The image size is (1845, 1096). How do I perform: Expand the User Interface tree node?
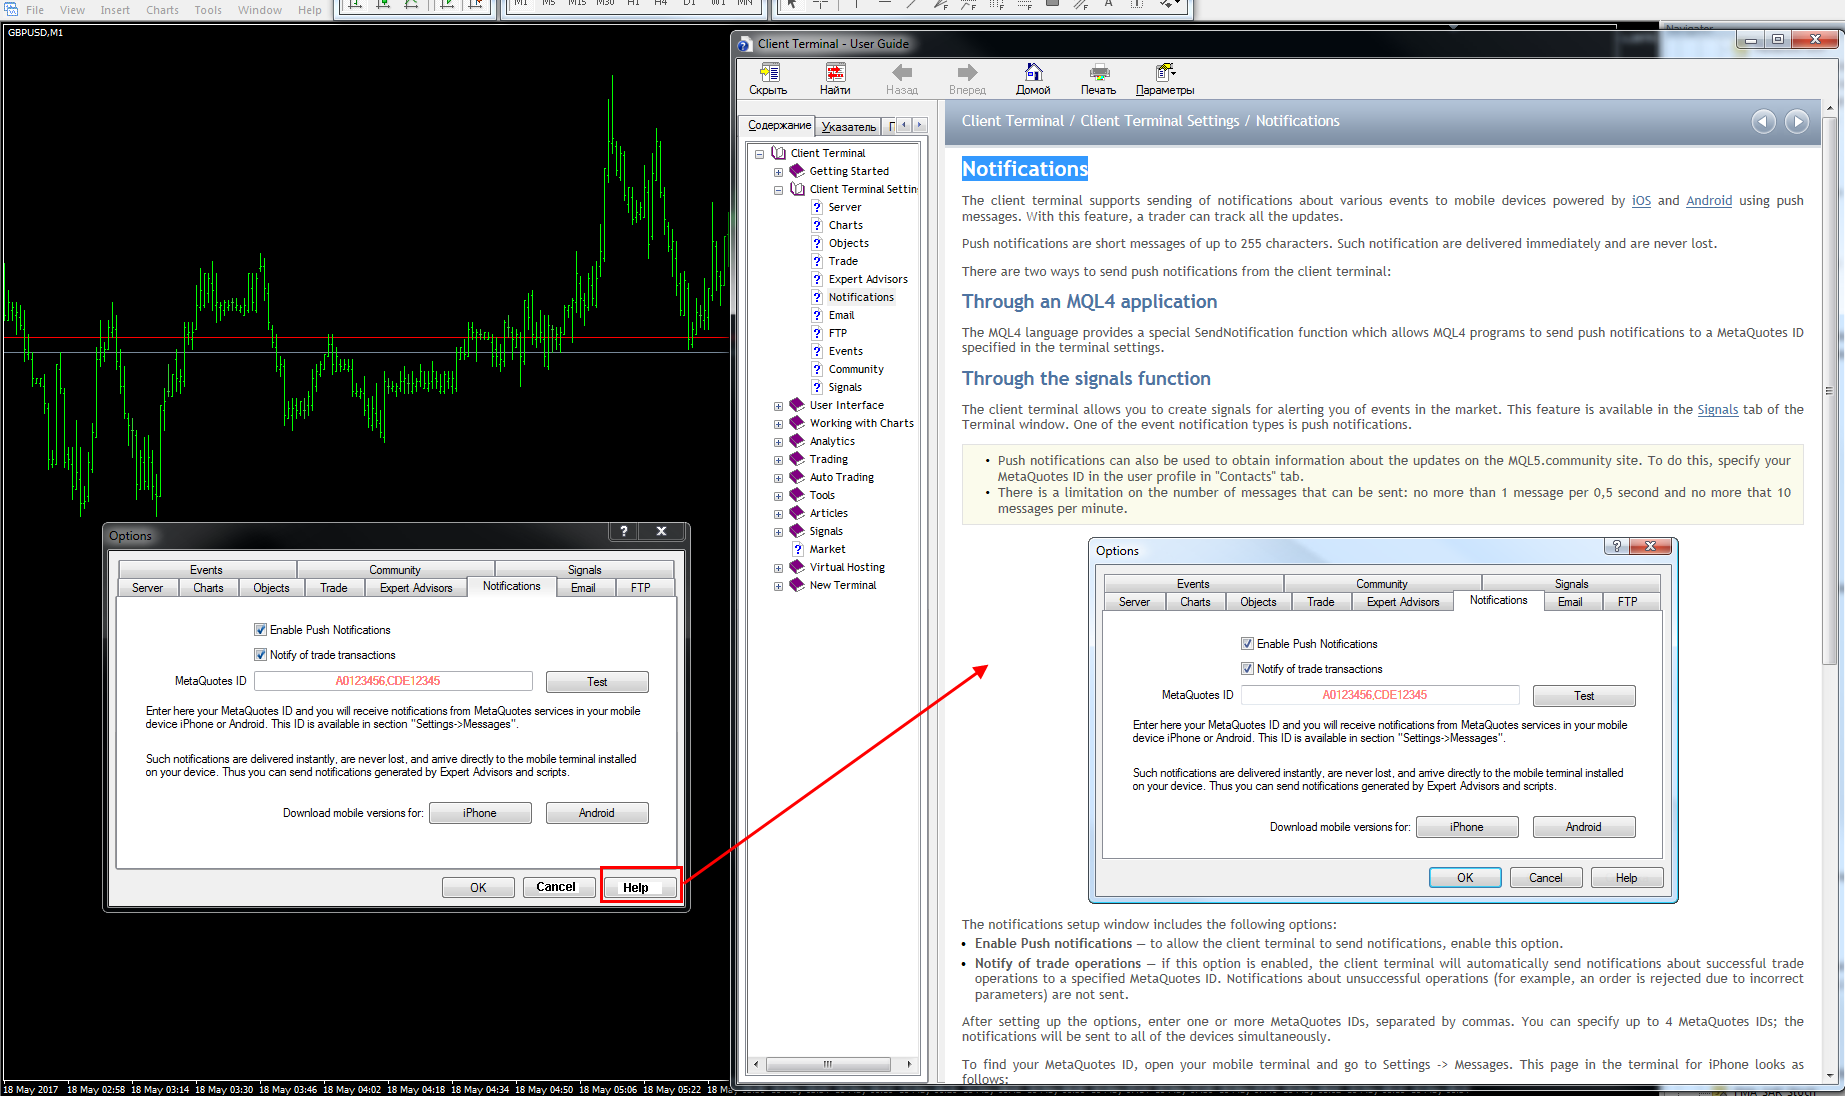click(778, 406)
